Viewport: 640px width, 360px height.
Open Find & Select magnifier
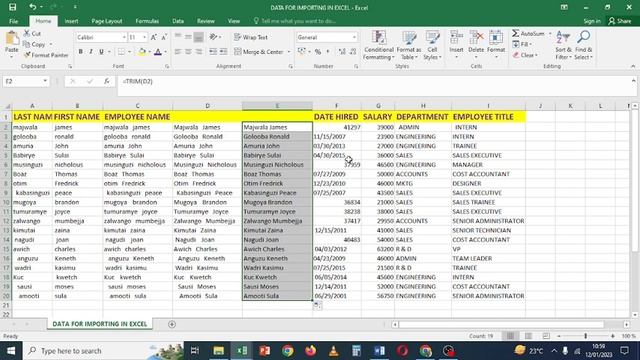tap(583, 45)
